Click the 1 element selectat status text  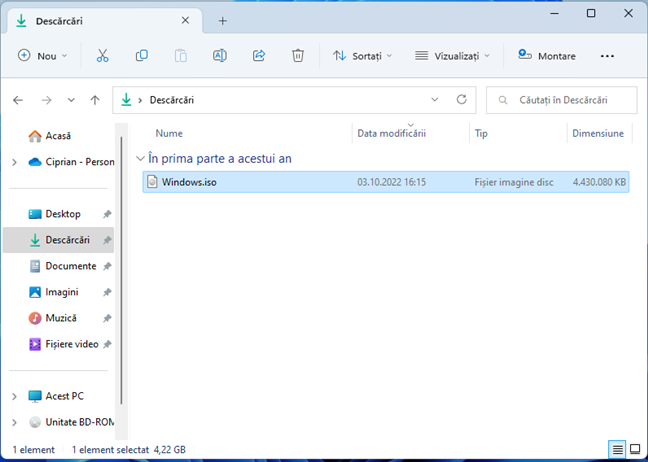coord(110,450)
